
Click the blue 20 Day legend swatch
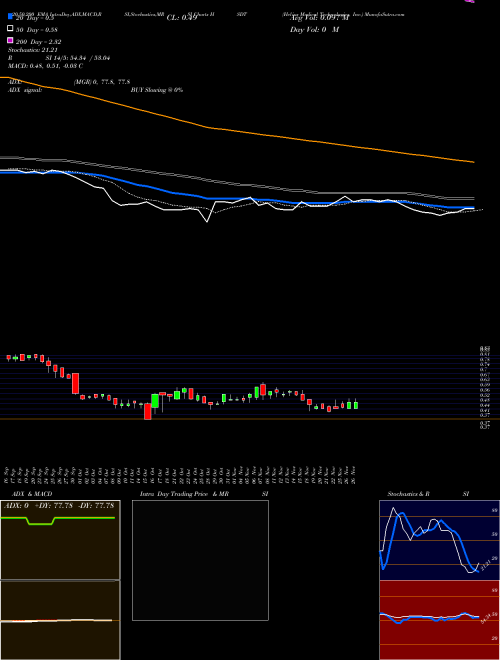10,16
